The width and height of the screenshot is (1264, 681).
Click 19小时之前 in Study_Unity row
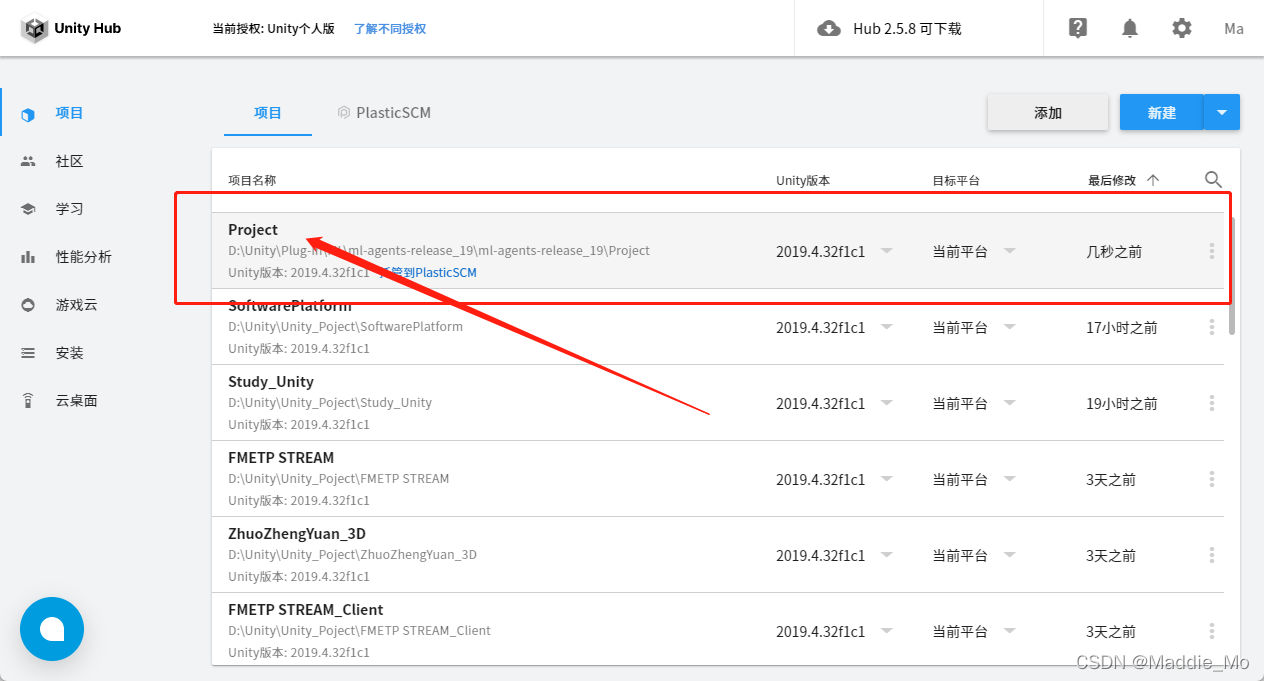coord(1122,403)
